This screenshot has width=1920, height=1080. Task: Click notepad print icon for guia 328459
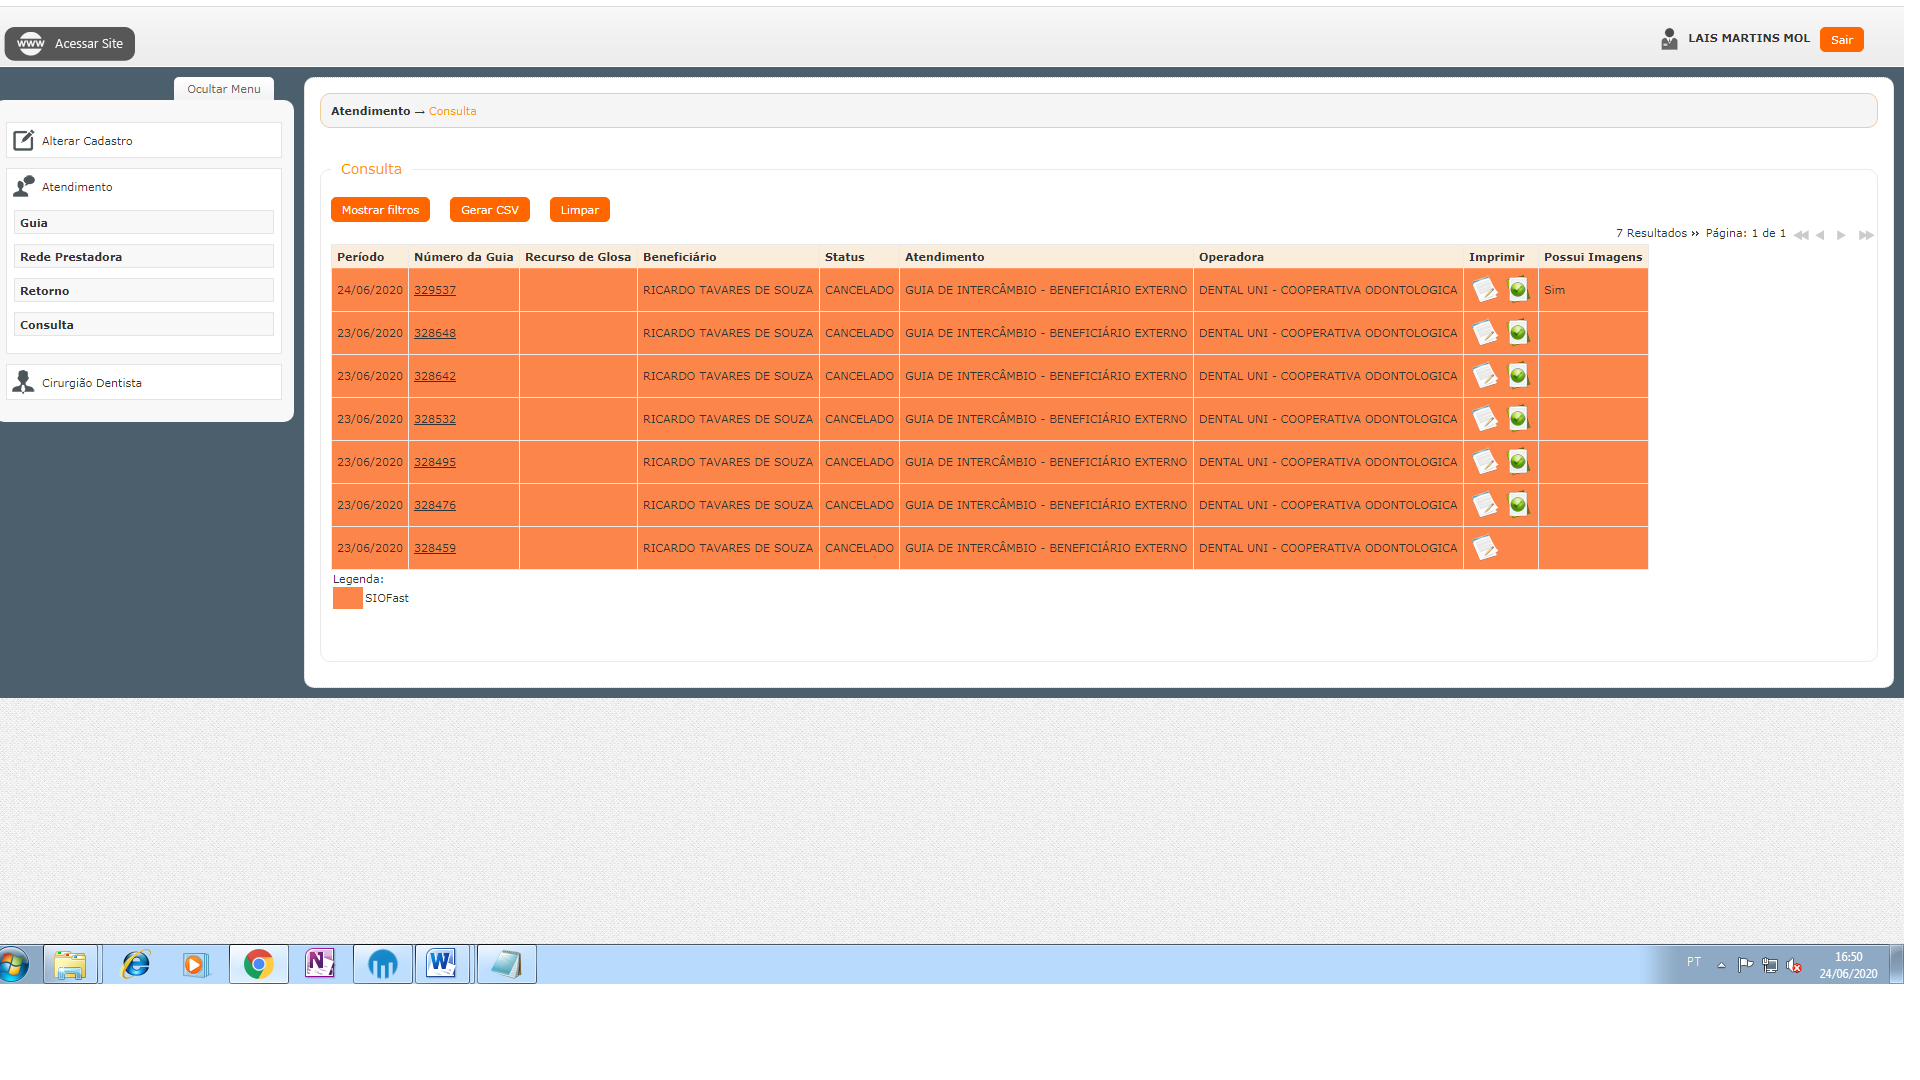click(1484, 548)
